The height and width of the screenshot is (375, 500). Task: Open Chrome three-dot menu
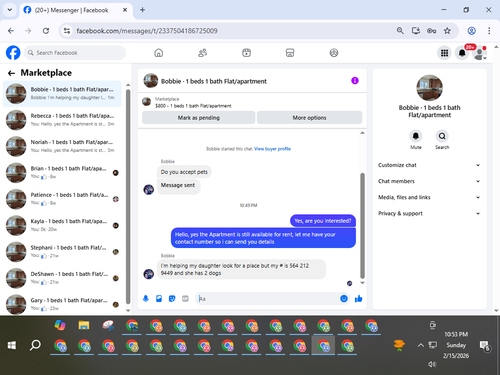[489, 31]
